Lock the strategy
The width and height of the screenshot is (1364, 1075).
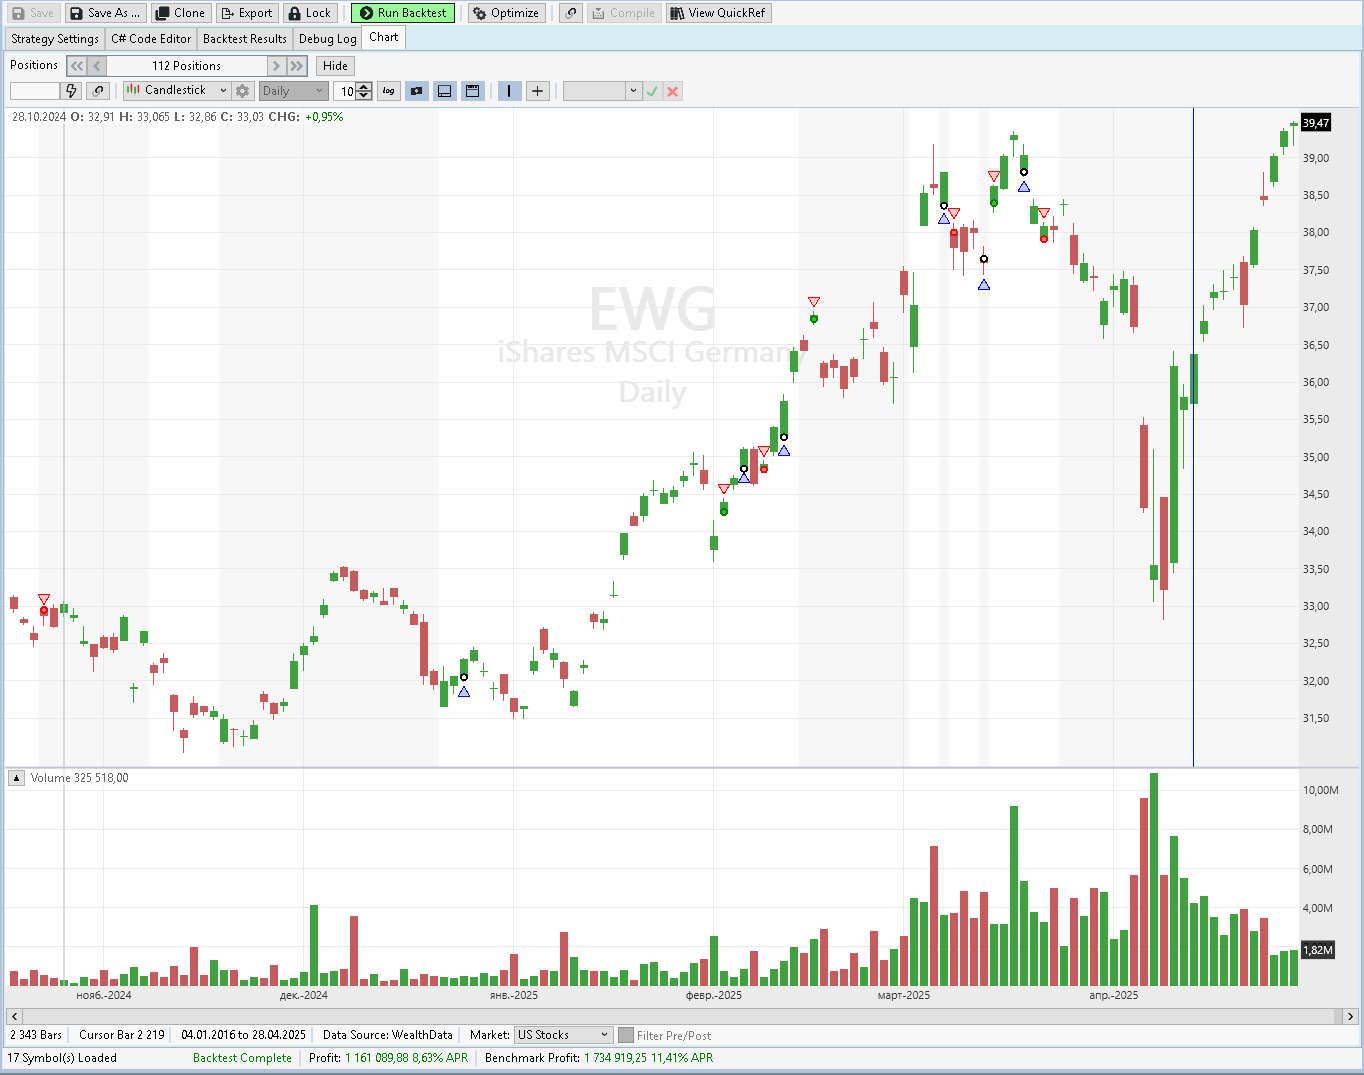point(309,13)
